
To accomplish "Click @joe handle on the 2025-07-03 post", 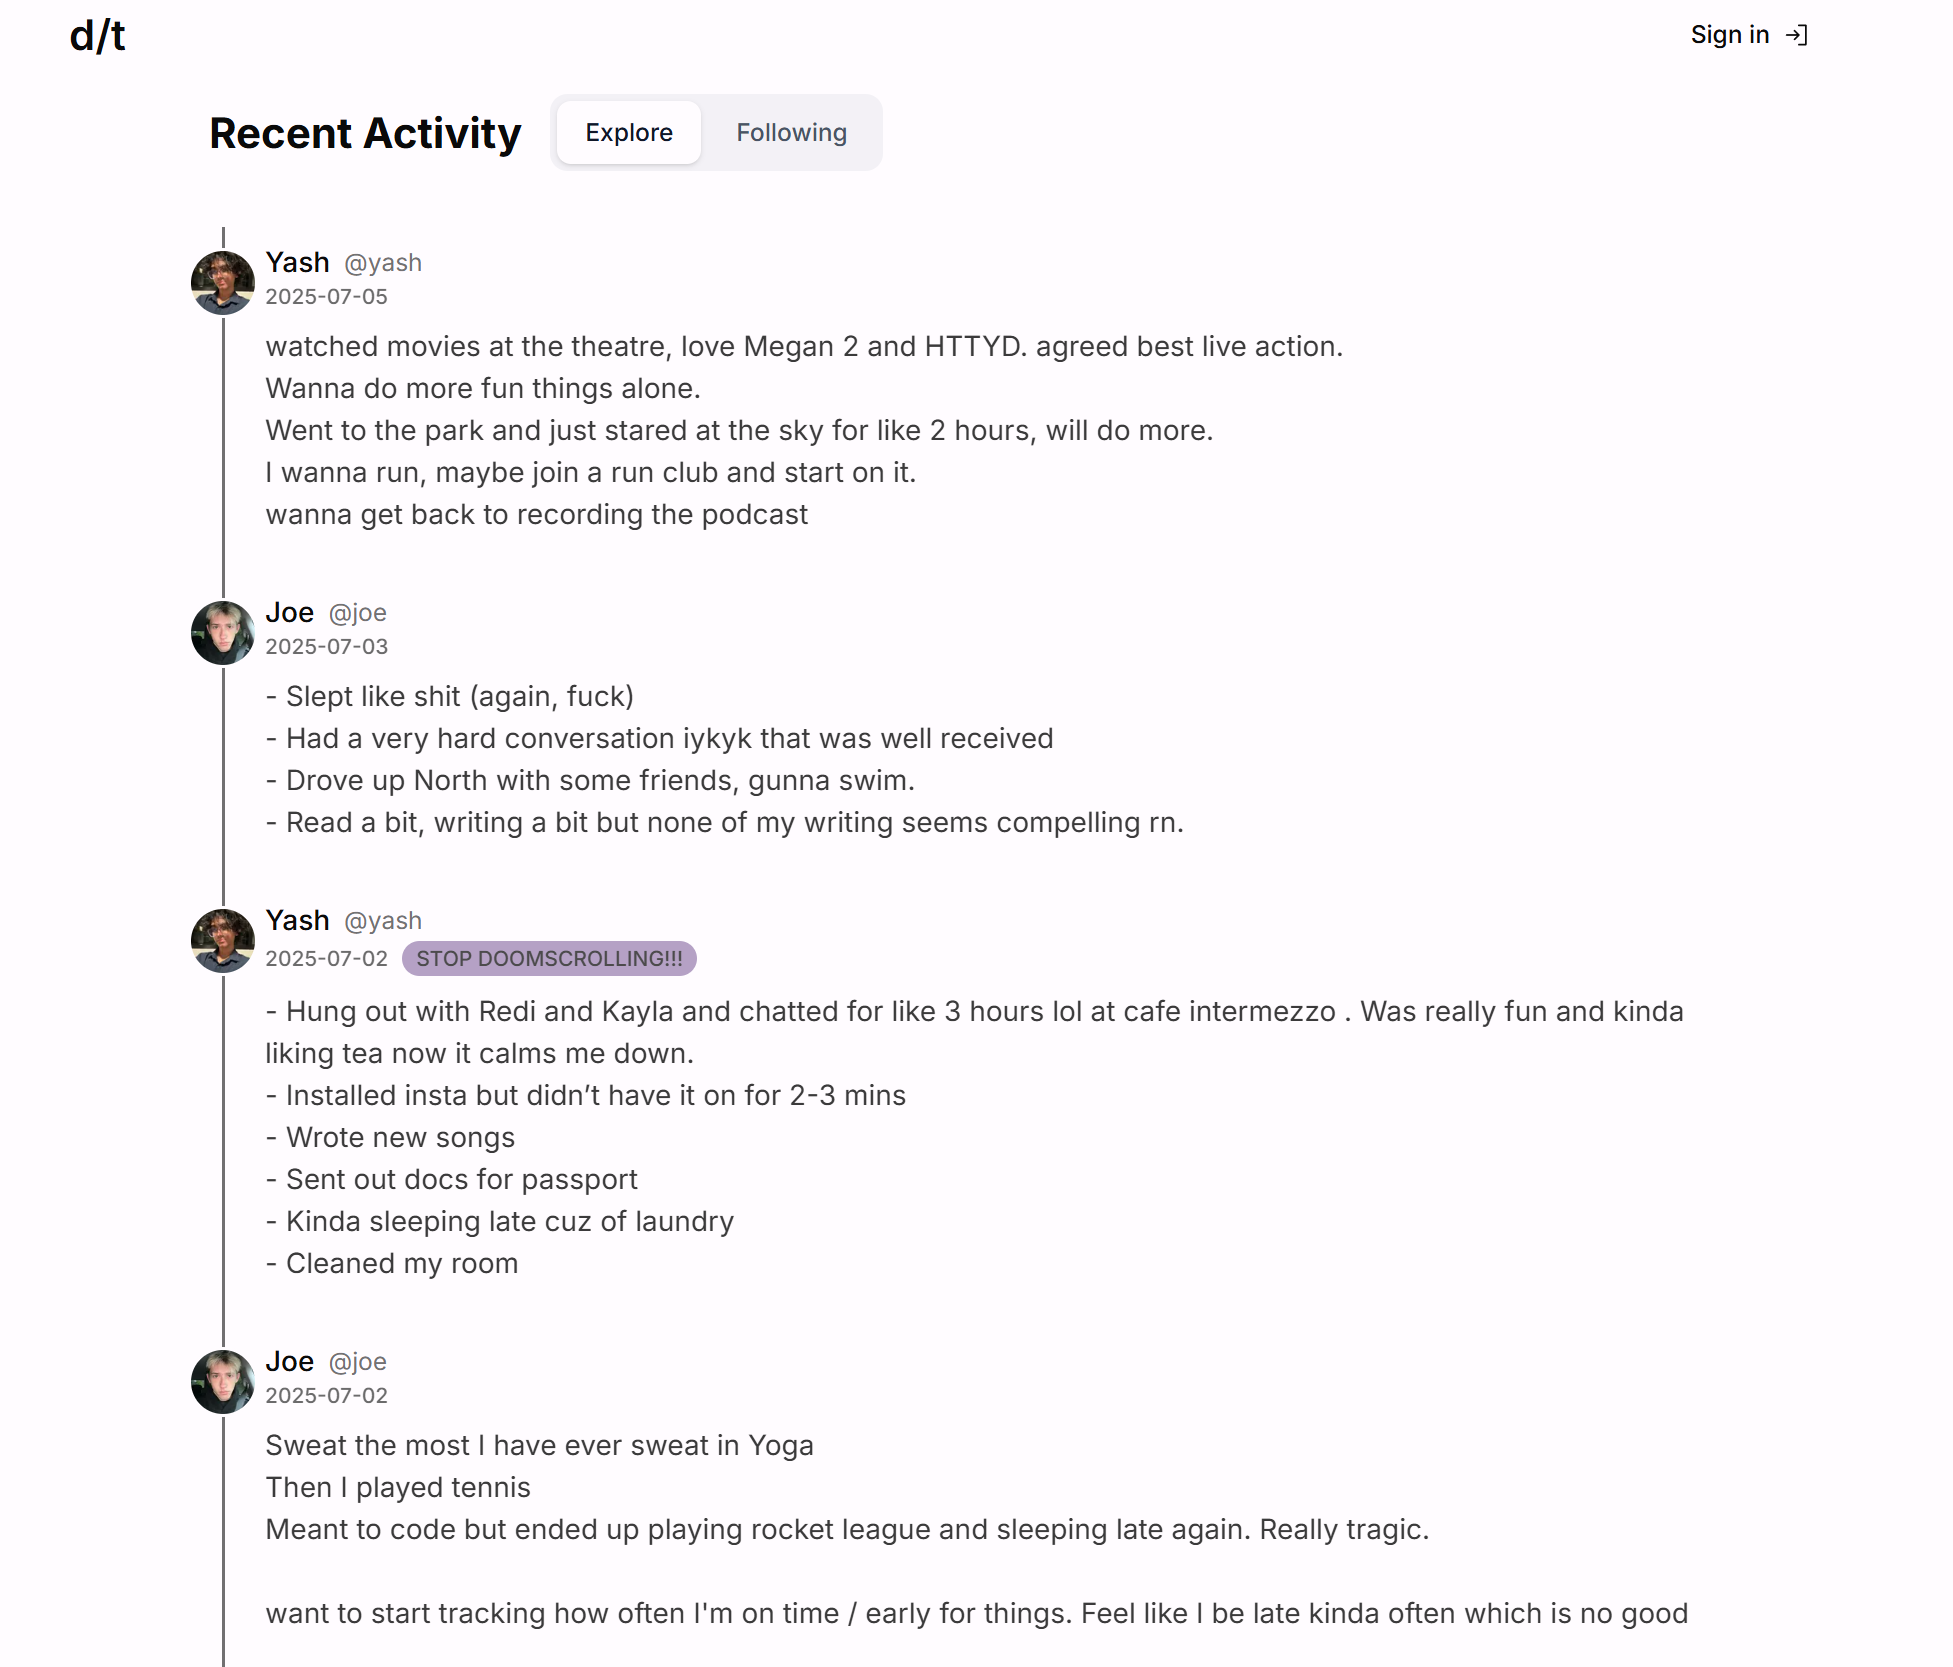I will (x=358, y=613).
